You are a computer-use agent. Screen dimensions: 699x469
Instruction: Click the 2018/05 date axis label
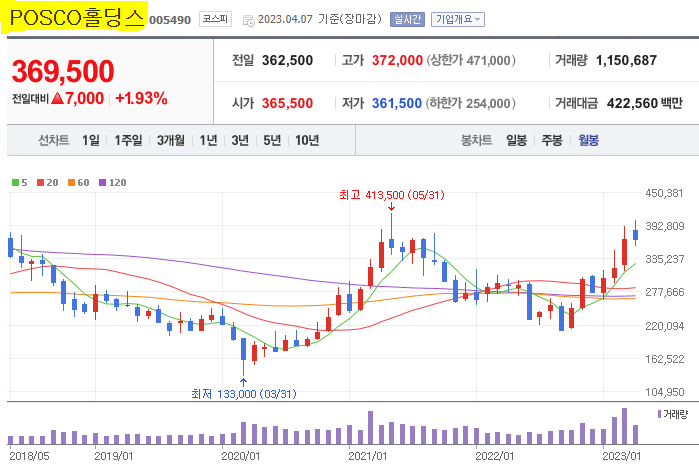pos(29,456)
